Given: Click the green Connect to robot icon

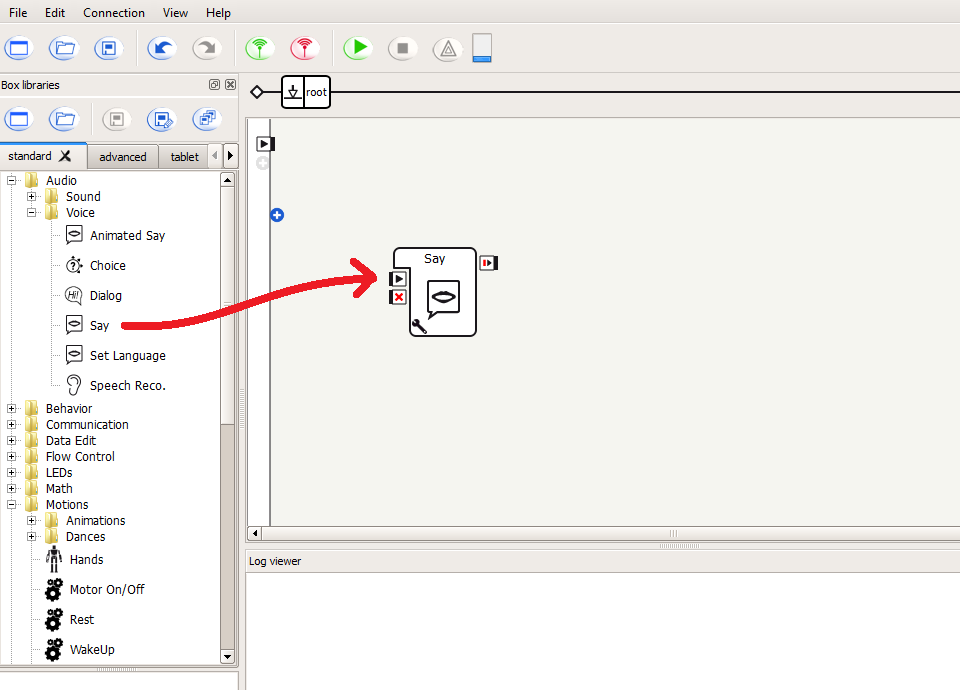Looking at the screenshot, I should coord(260,48).
